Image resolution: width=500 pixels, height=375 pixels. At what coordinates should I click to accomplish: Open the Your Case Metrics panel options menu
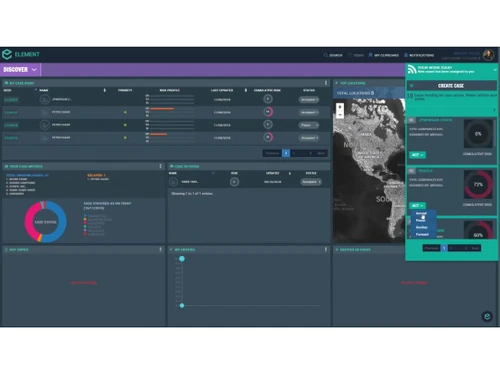(160, 166)
